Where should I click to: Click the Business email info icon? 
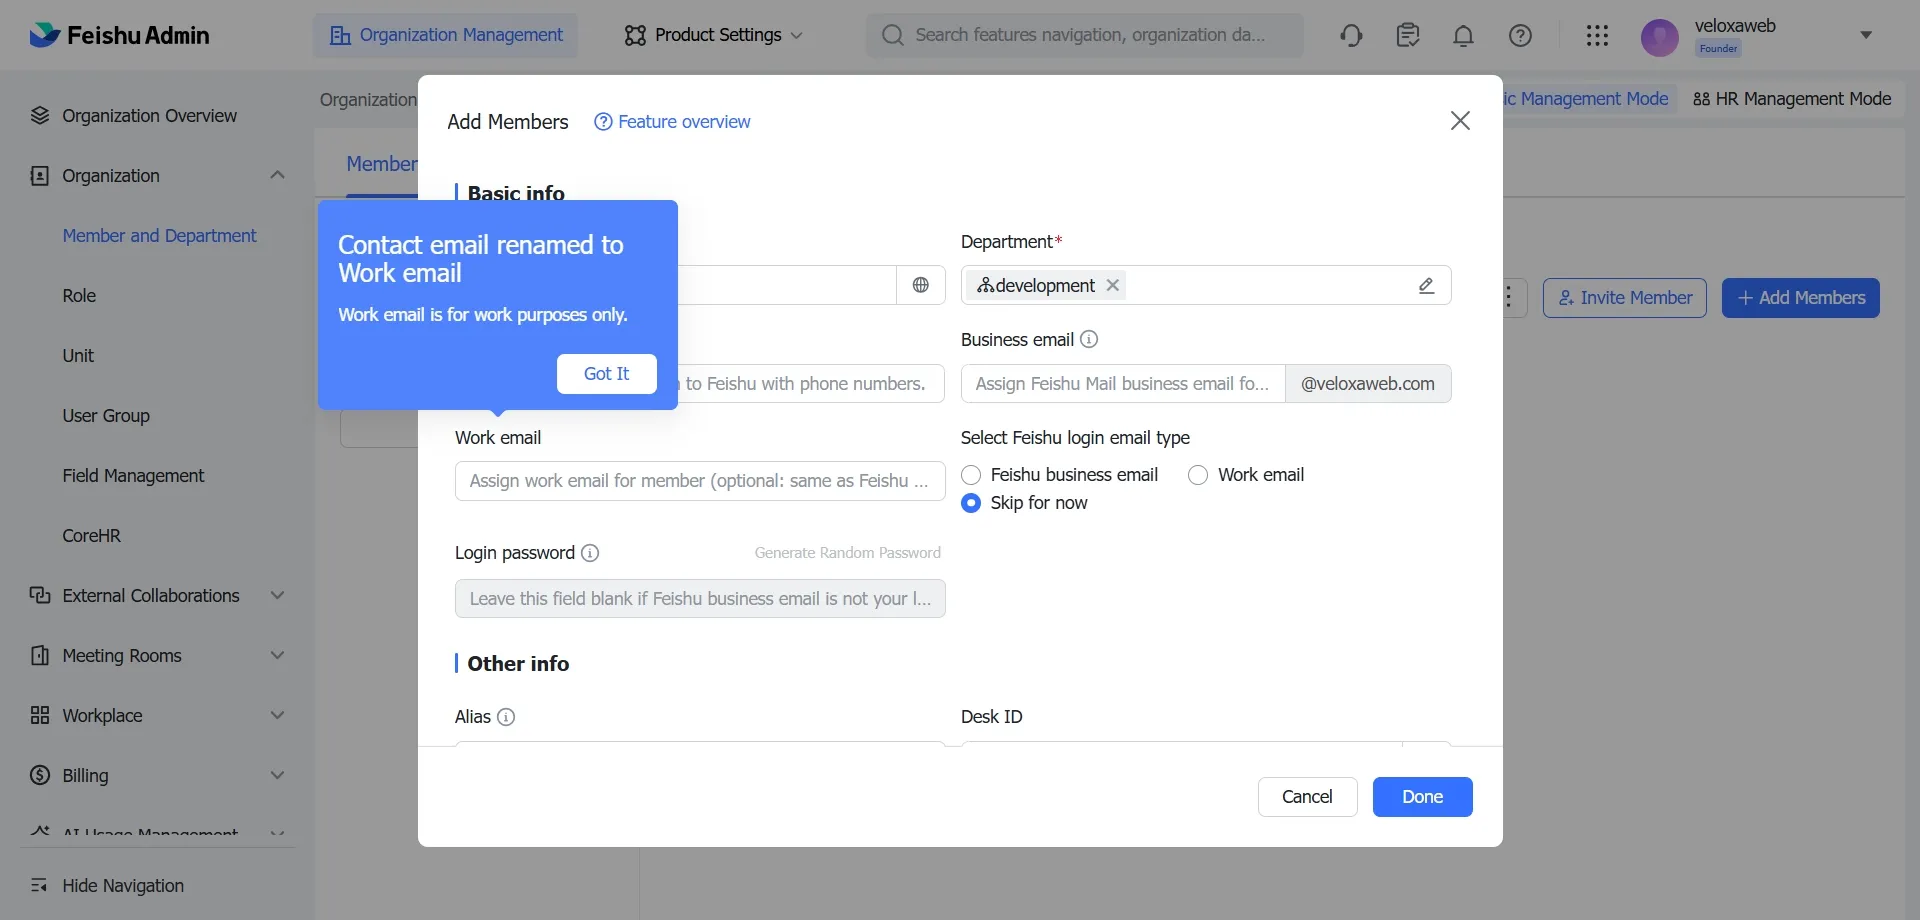(x=1089, y=340)
